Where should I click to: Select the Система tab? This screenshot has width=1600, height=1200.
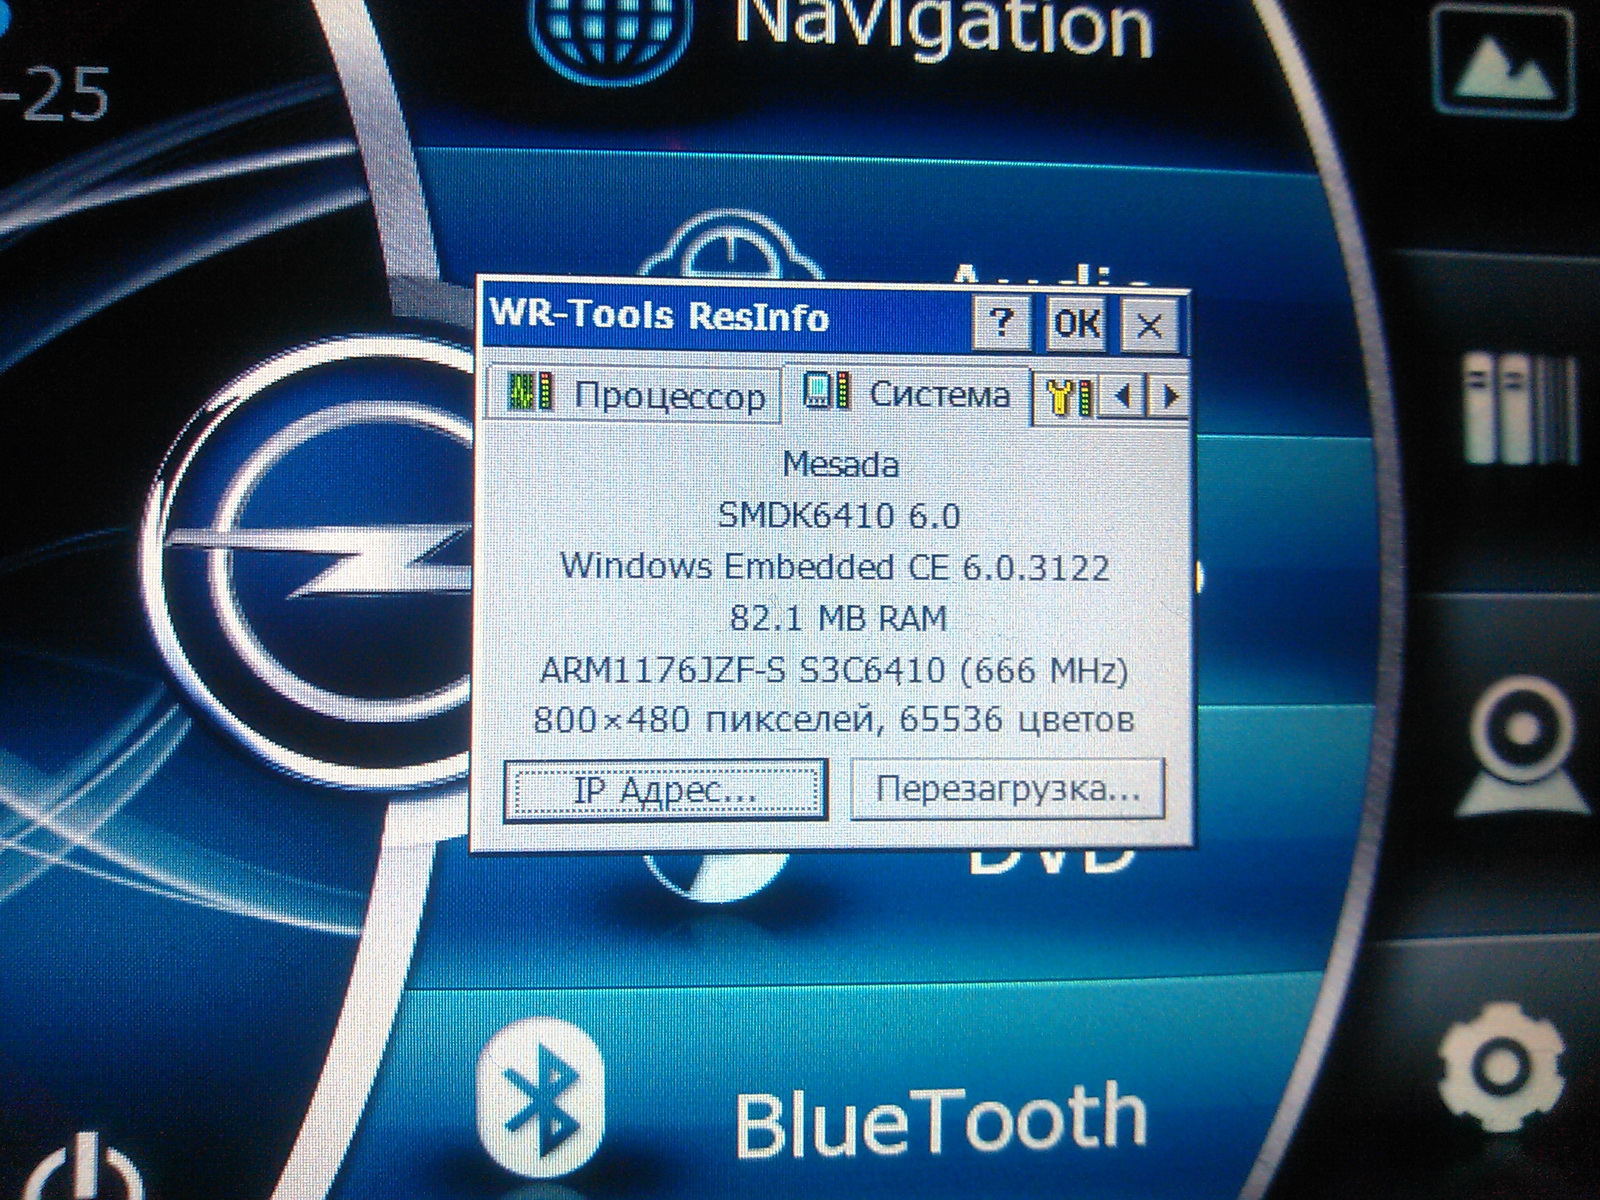pos(908,392)
